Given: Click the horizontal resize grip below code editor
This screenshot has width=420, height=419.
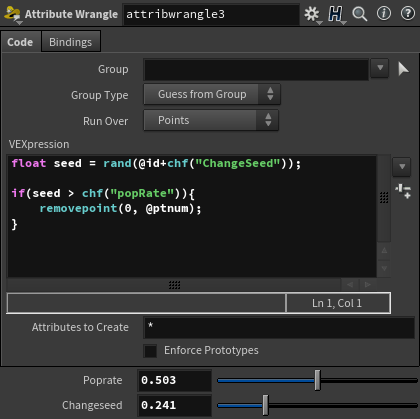Looking at the screenshot, I should [174, 285].
